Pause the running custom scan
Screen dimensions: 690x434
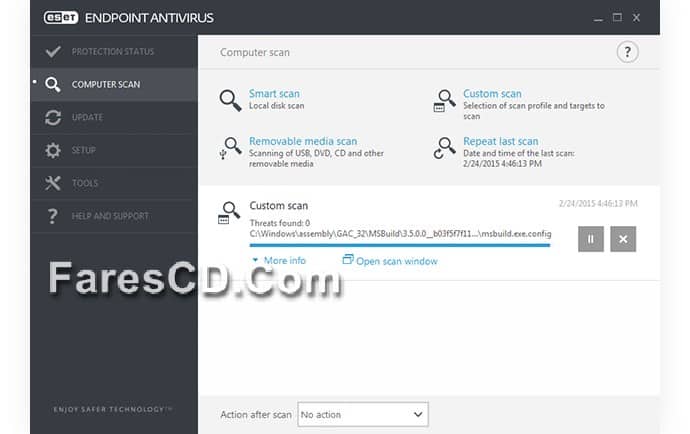point(591,239)
